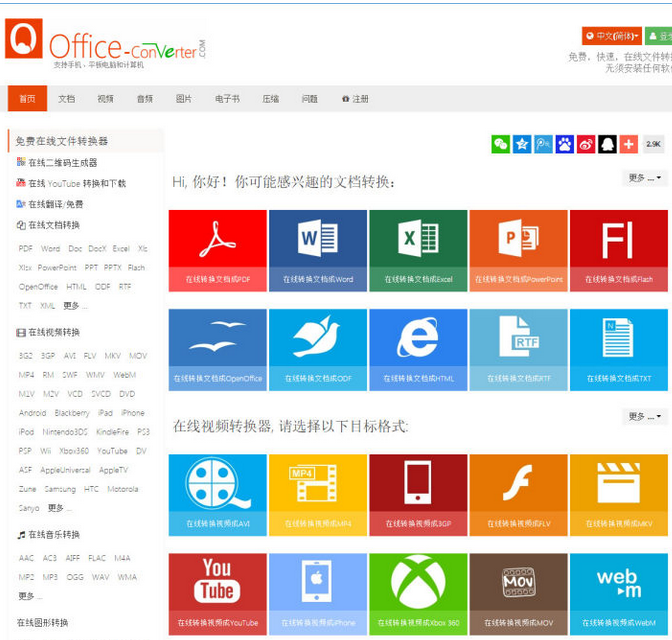This screenshot has width=672, height=640.
Task: Open the 文档 navigation tab
Action: (66, 99)
